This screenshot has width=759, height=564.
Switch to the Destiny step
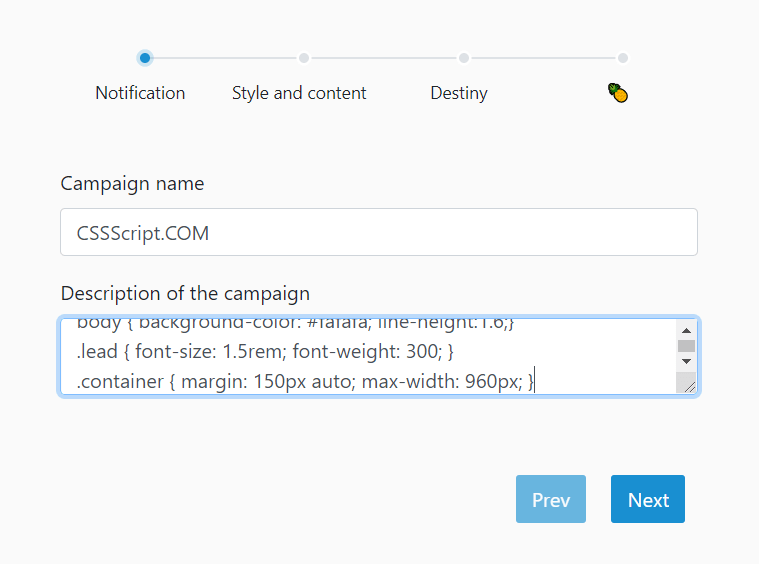459,93
